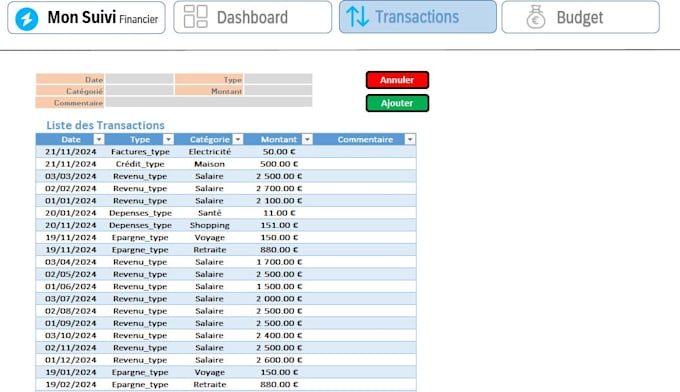Select the 01/09/2024 date cell
The height and width of the screenshot is (392, 680).
(x=71, y=323)
